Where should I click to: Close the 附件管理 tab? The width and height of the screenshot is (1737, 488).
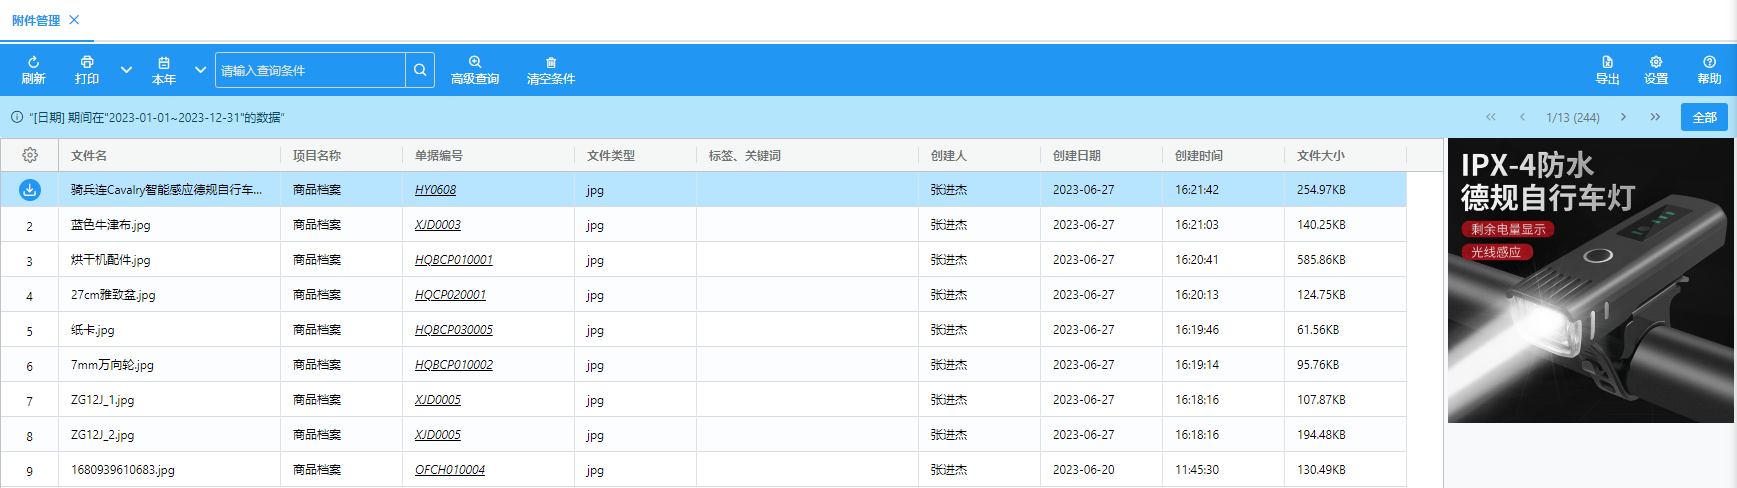(x=74, y=20)
